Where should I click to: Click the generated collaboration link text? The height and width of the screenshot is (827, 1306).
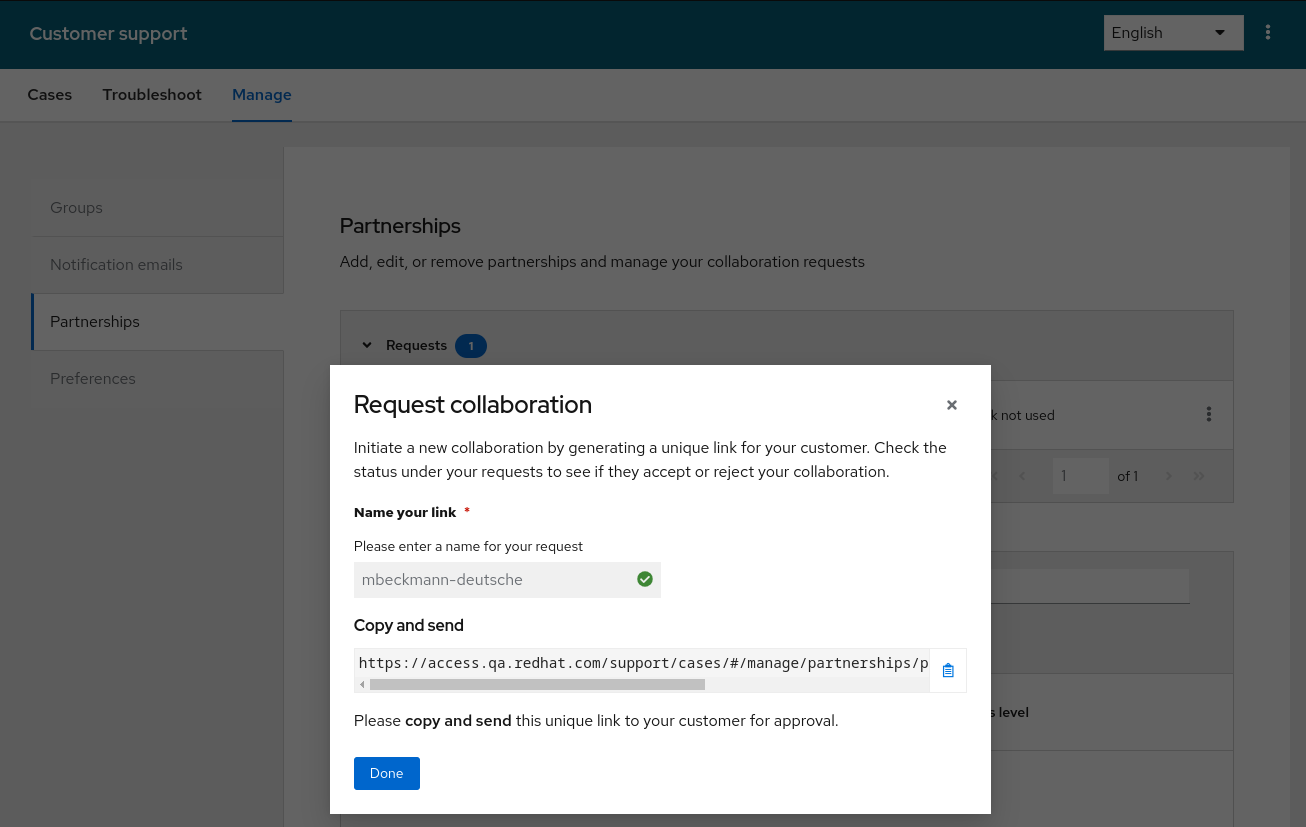click(x=642, y=663)
